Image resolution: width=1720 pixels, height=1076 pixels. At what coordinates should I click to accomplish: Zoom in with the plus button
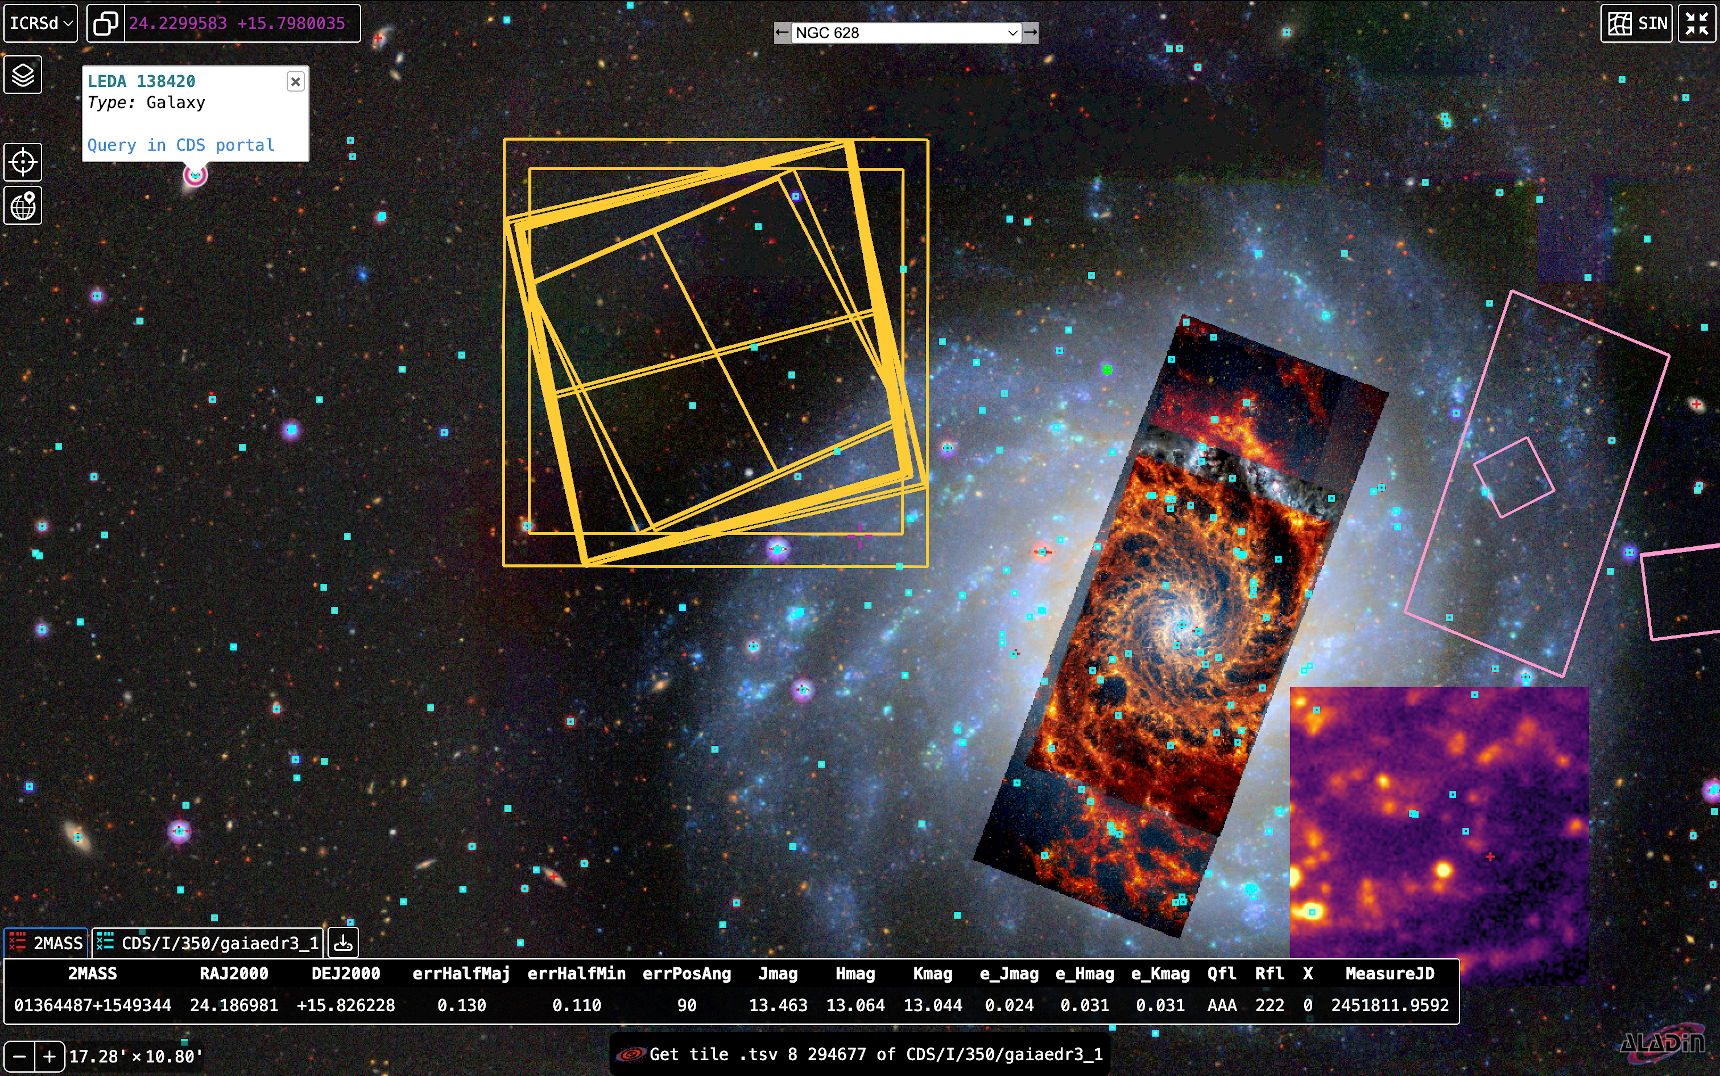[49, 1056]
